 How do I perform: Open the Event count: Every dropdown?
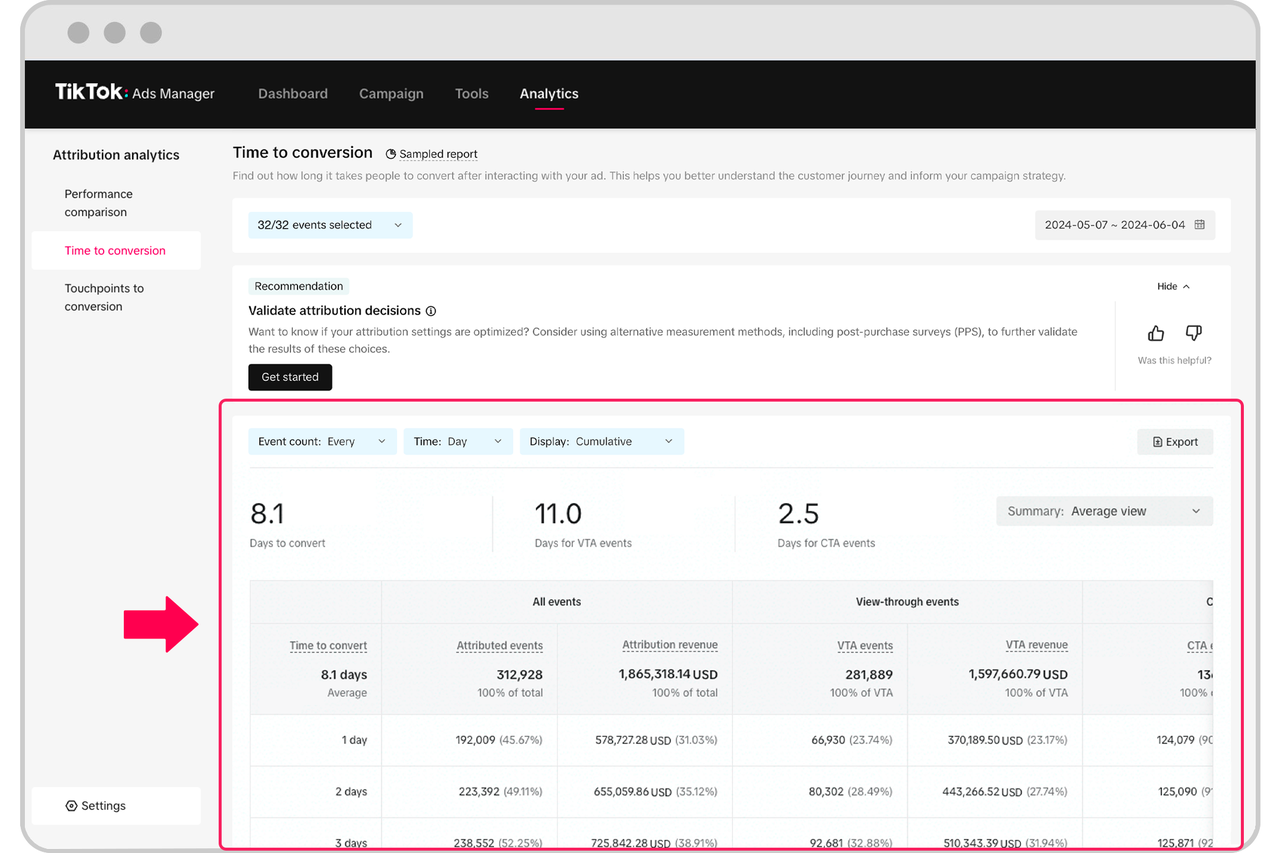point(322,441)
